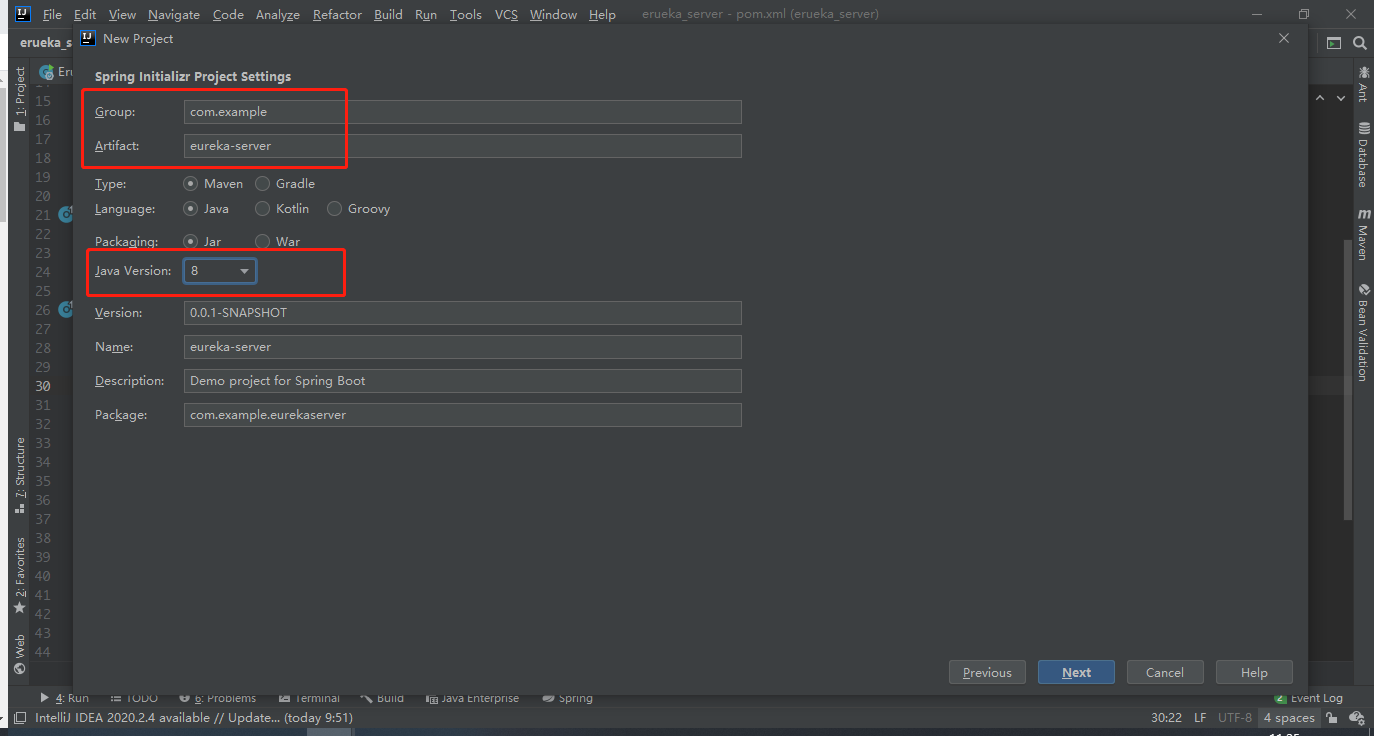Open the Edit menu
1374x736 pixels.
point(85,15)
